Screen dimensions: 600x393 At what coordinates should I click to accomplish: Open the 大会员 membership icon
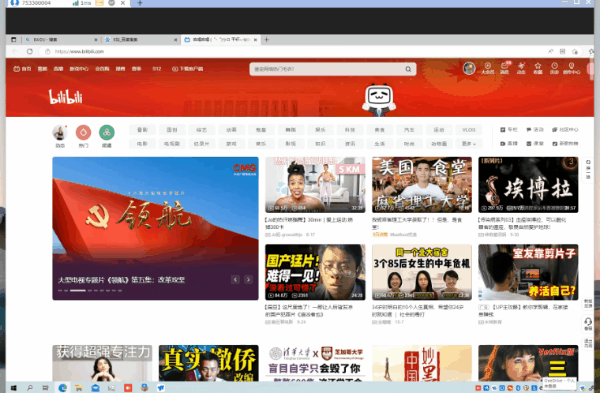click(x=488, y=68)
